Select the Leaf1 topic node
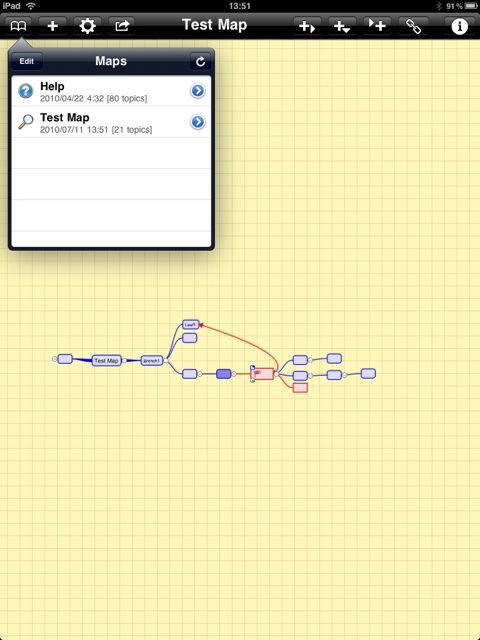 [x=191, y=324]
